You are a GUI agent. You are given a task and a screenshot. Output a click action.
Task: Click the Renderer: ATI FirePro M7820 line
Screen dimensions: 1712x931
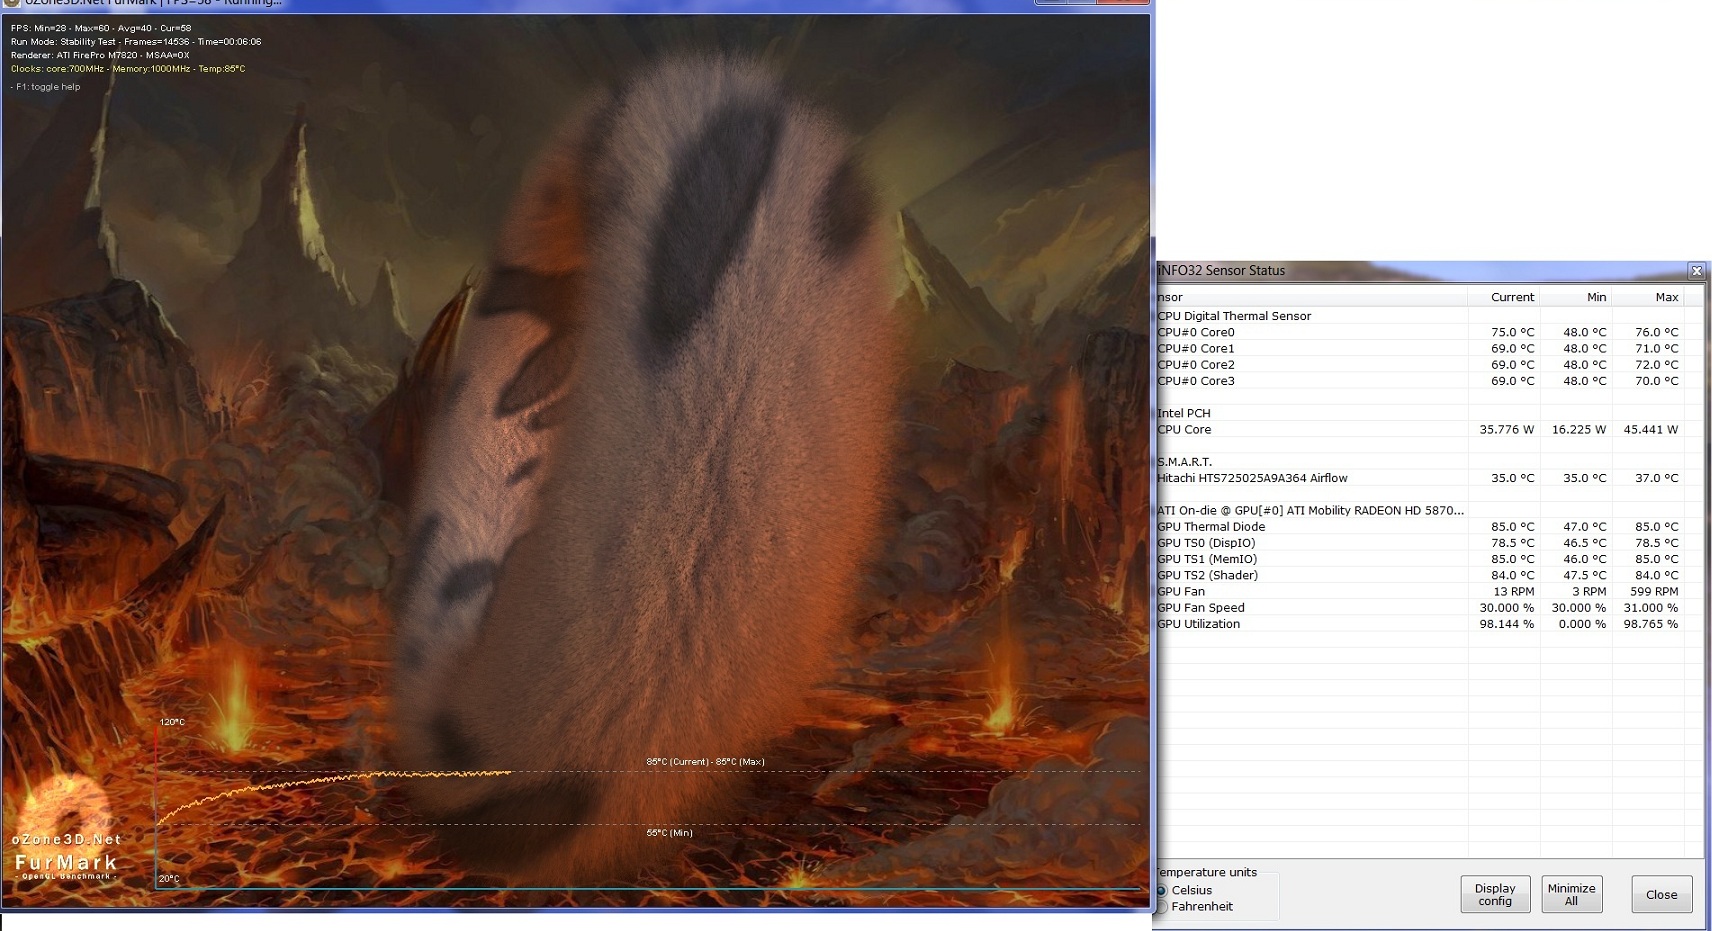(100, 55)
